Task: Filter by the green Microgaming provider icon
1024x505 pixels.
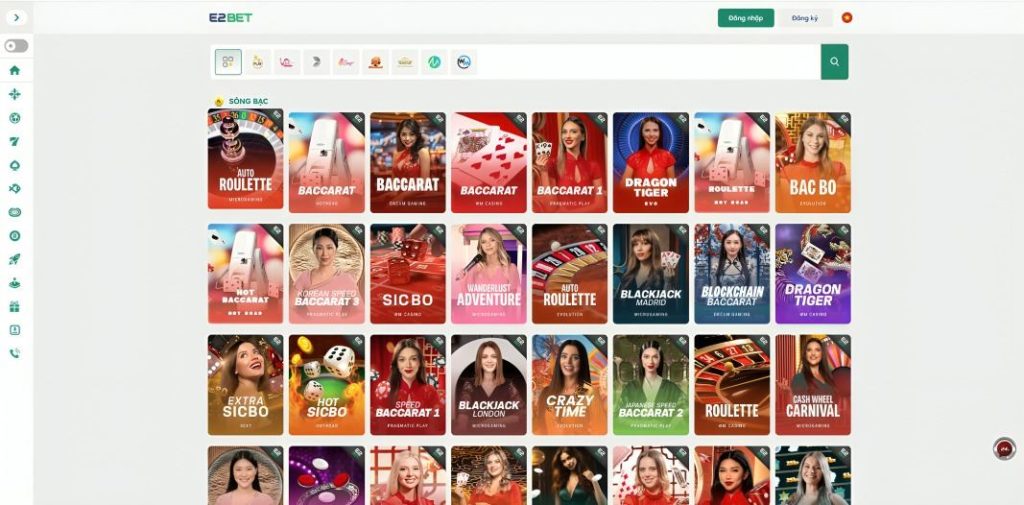Action: point(434,62)
